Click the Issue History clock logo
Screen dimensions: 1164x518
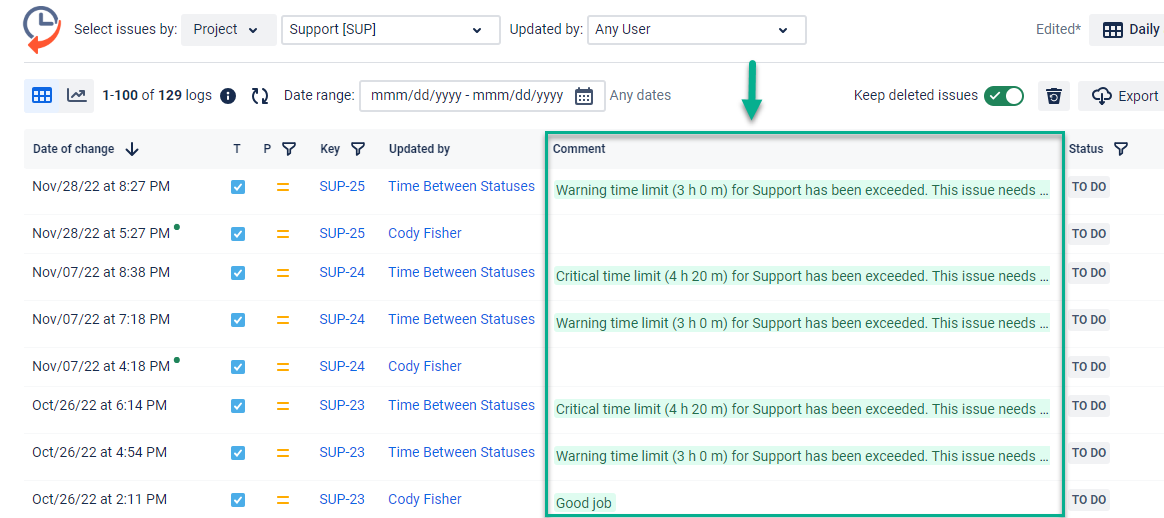coord(42,30)
